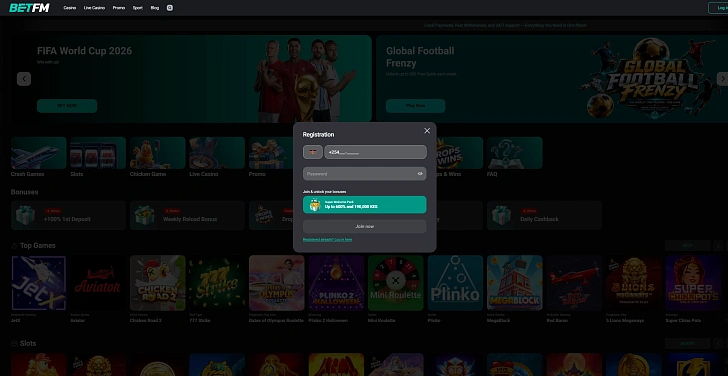The width and height of the screenshot is (728, 376).
Task: Open the Plinko 2 Halloween thumbnail
Action: coord(336,283)
